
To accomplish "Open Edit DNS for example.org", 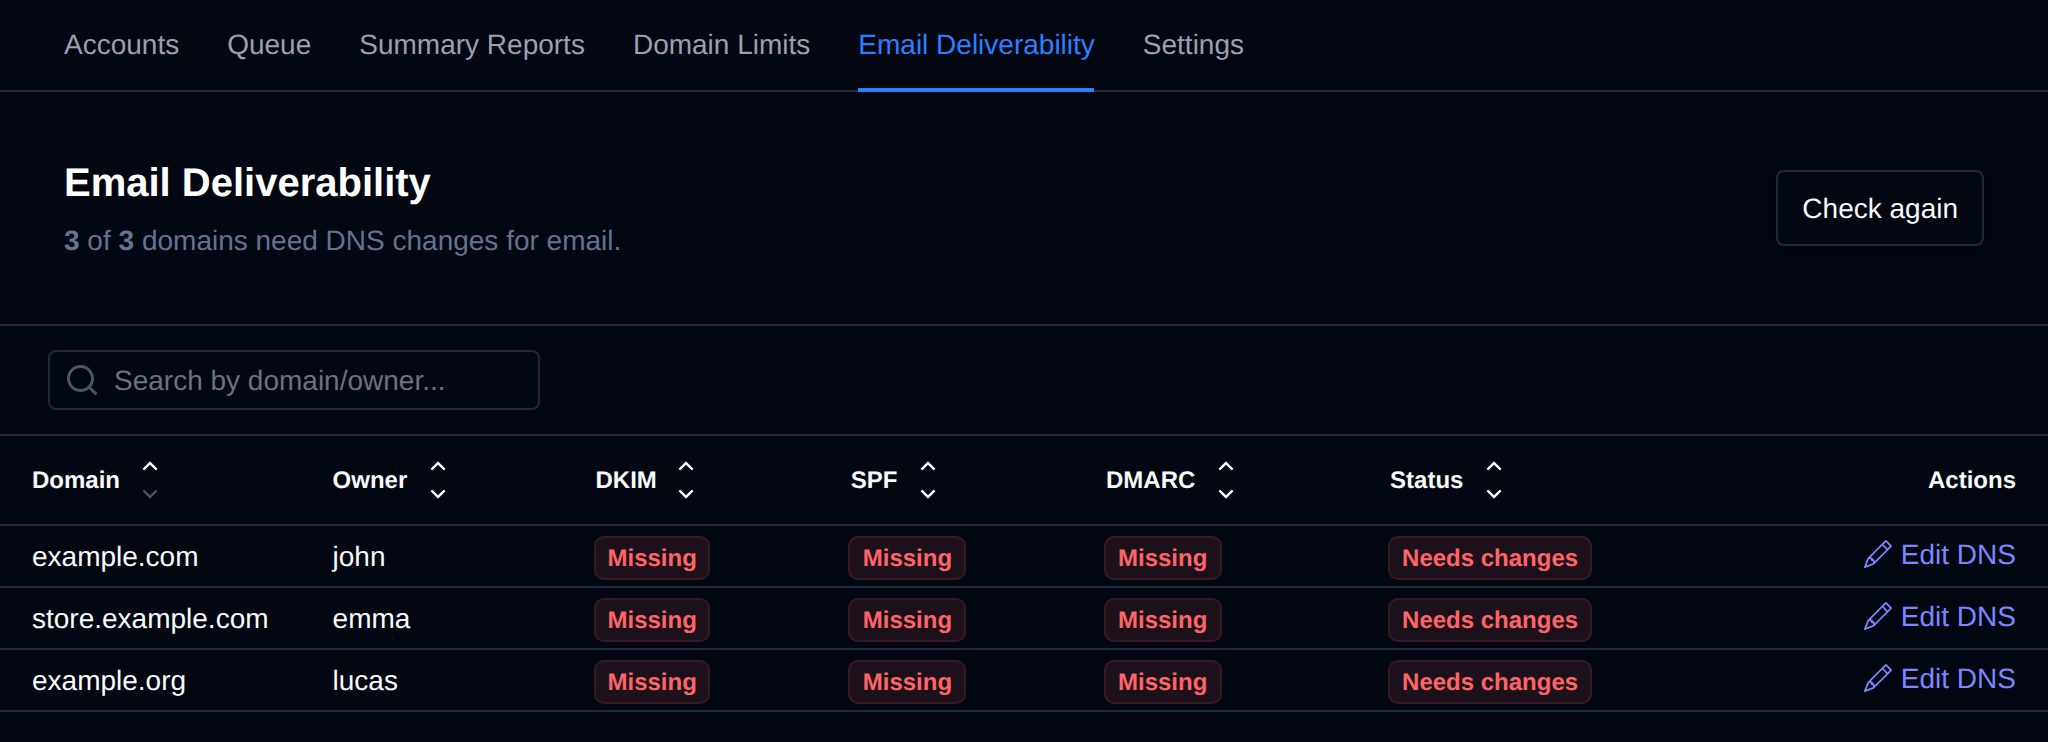I will pyautogui.click(x=1939, y=679).
